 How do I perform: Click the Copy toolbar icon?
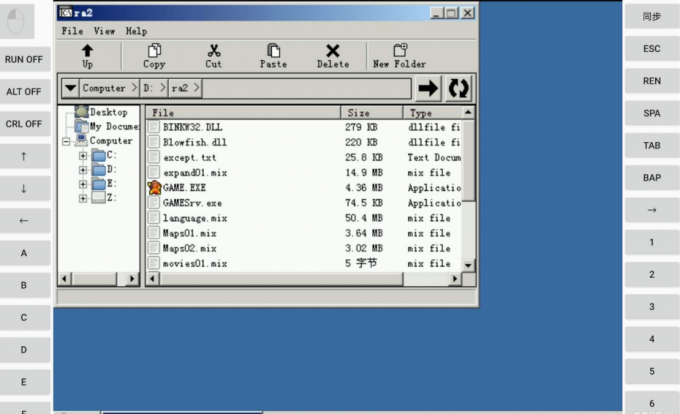coord(154,51)
